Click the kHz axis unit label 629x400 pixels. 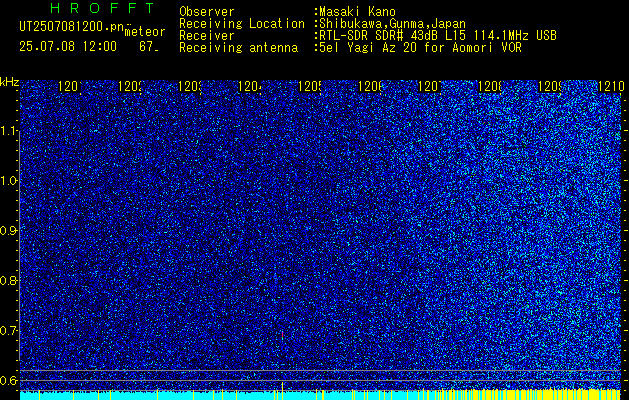[10, 83]
